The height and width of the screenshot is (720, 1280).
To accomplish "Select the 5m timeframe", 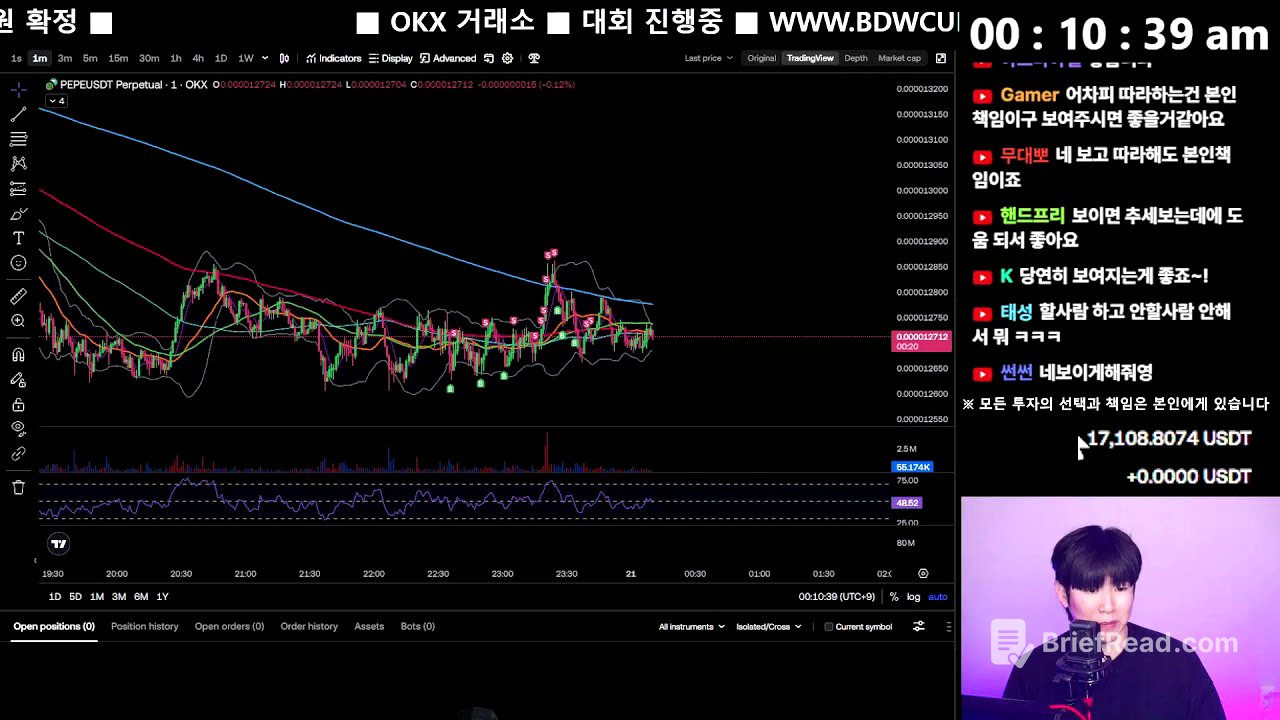I will click(90, 58).
